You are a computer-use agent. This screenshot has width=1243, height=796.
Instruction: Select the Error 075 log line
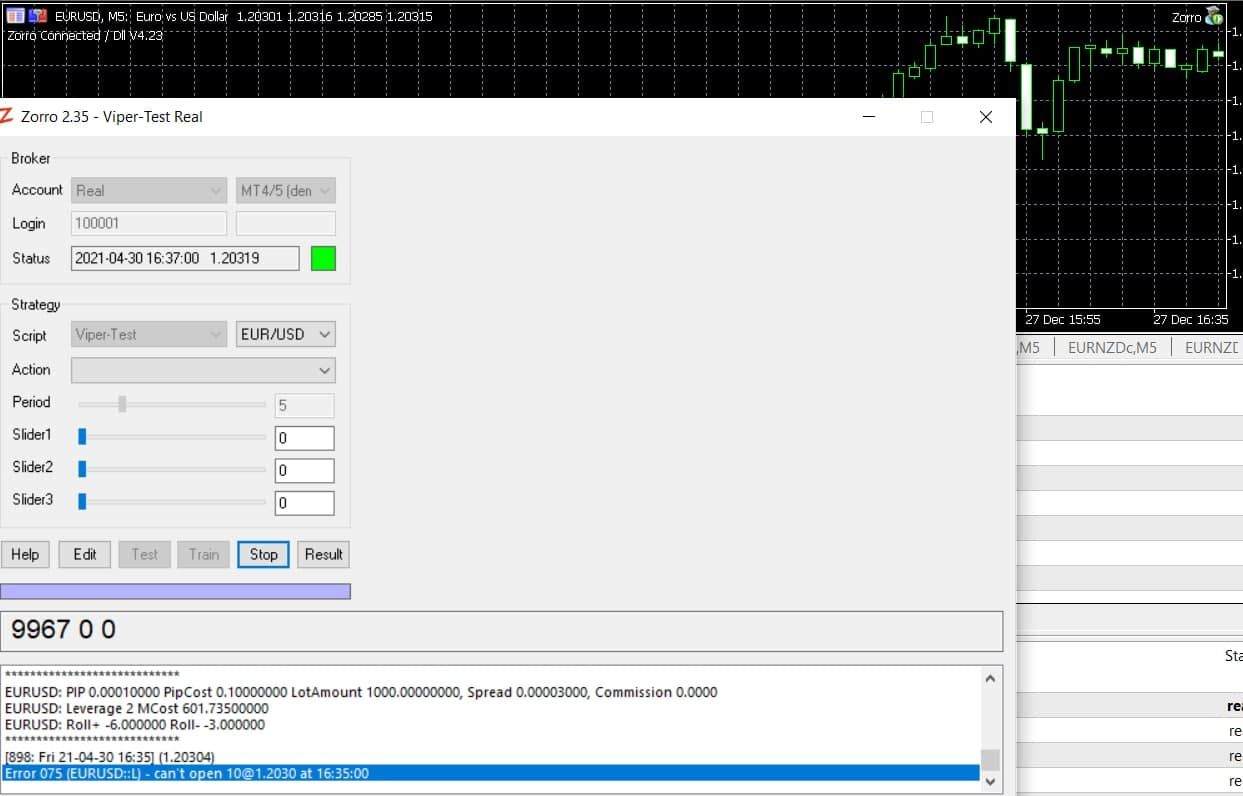(x=490, y=773)
